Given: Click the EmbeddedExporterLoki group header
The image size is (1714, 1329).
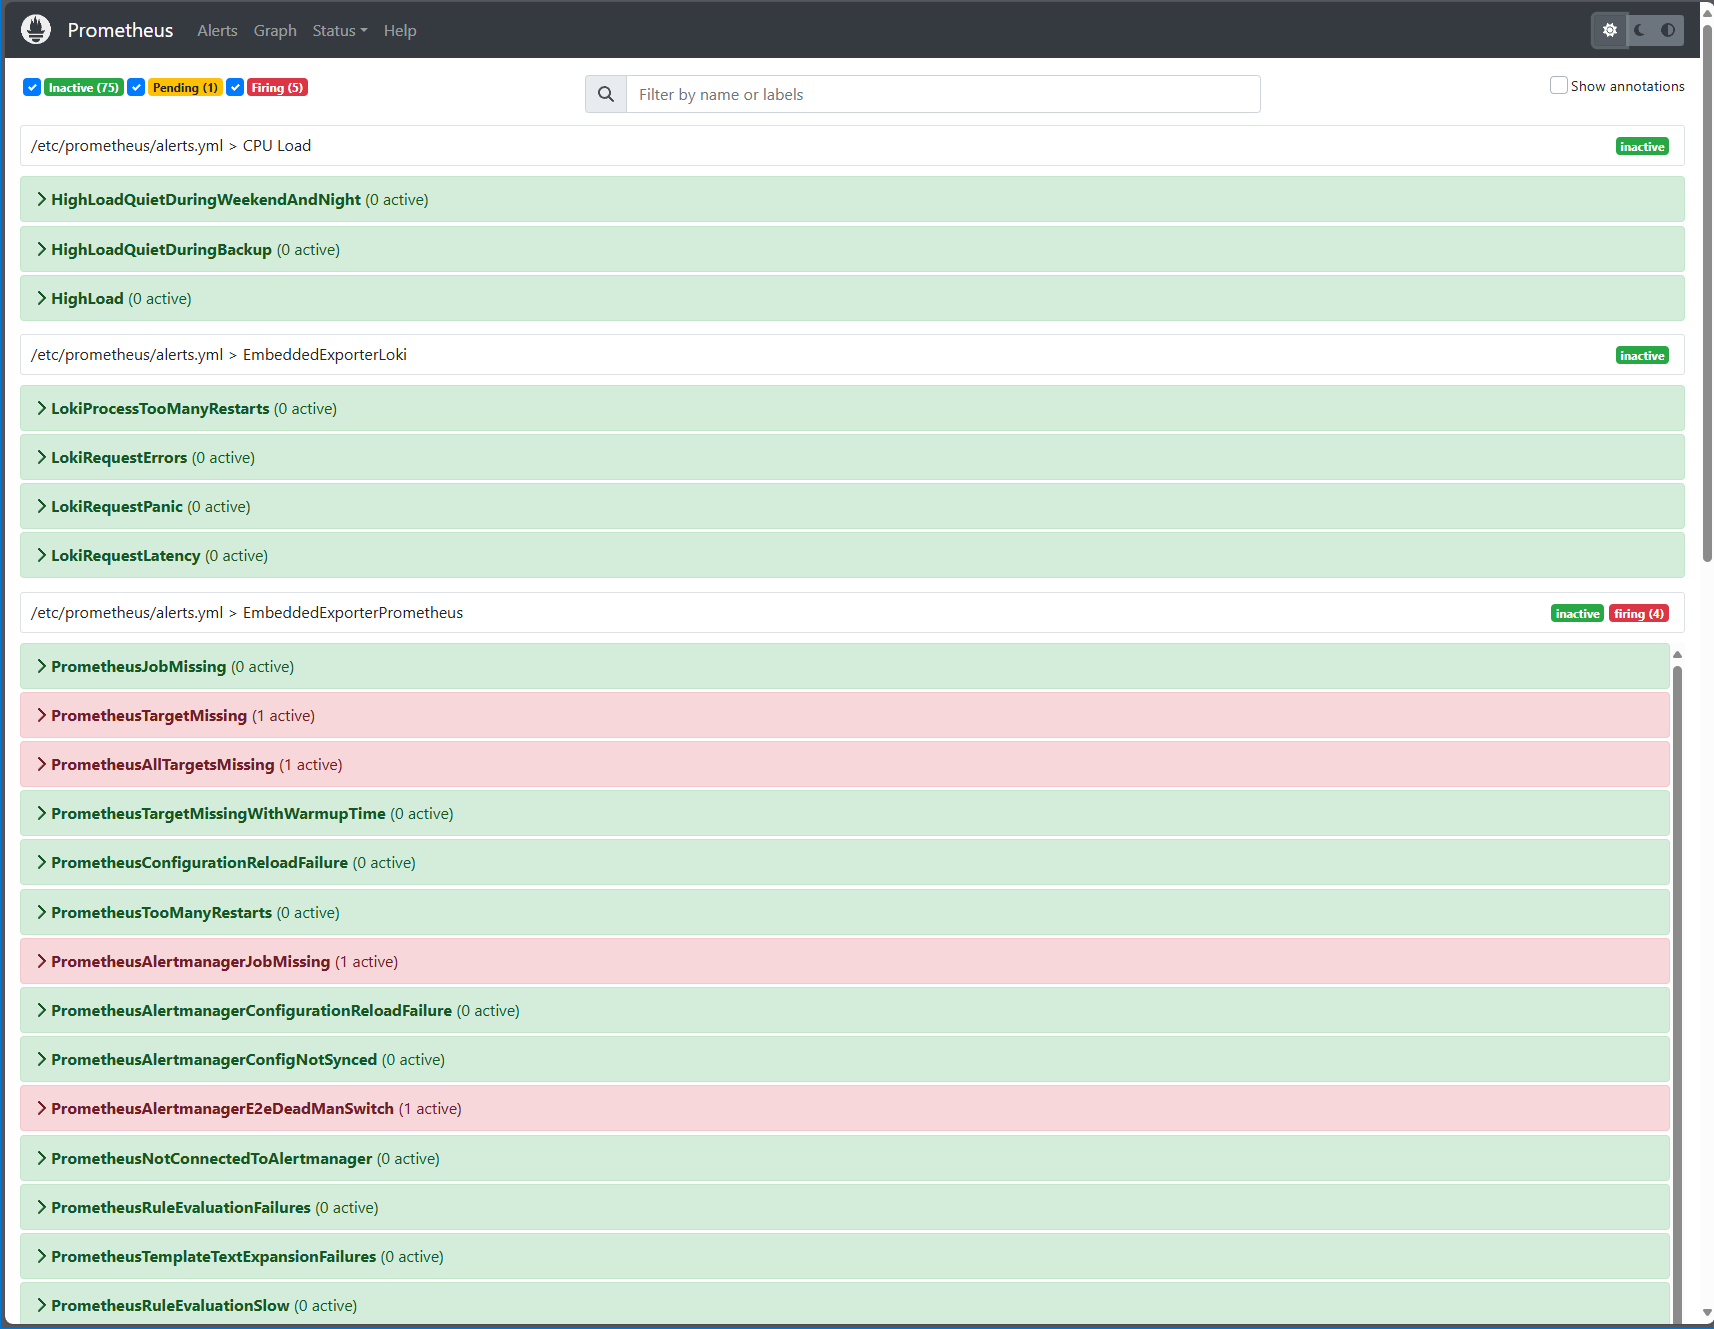Looking at the screenshot, I should coord(852,355).
